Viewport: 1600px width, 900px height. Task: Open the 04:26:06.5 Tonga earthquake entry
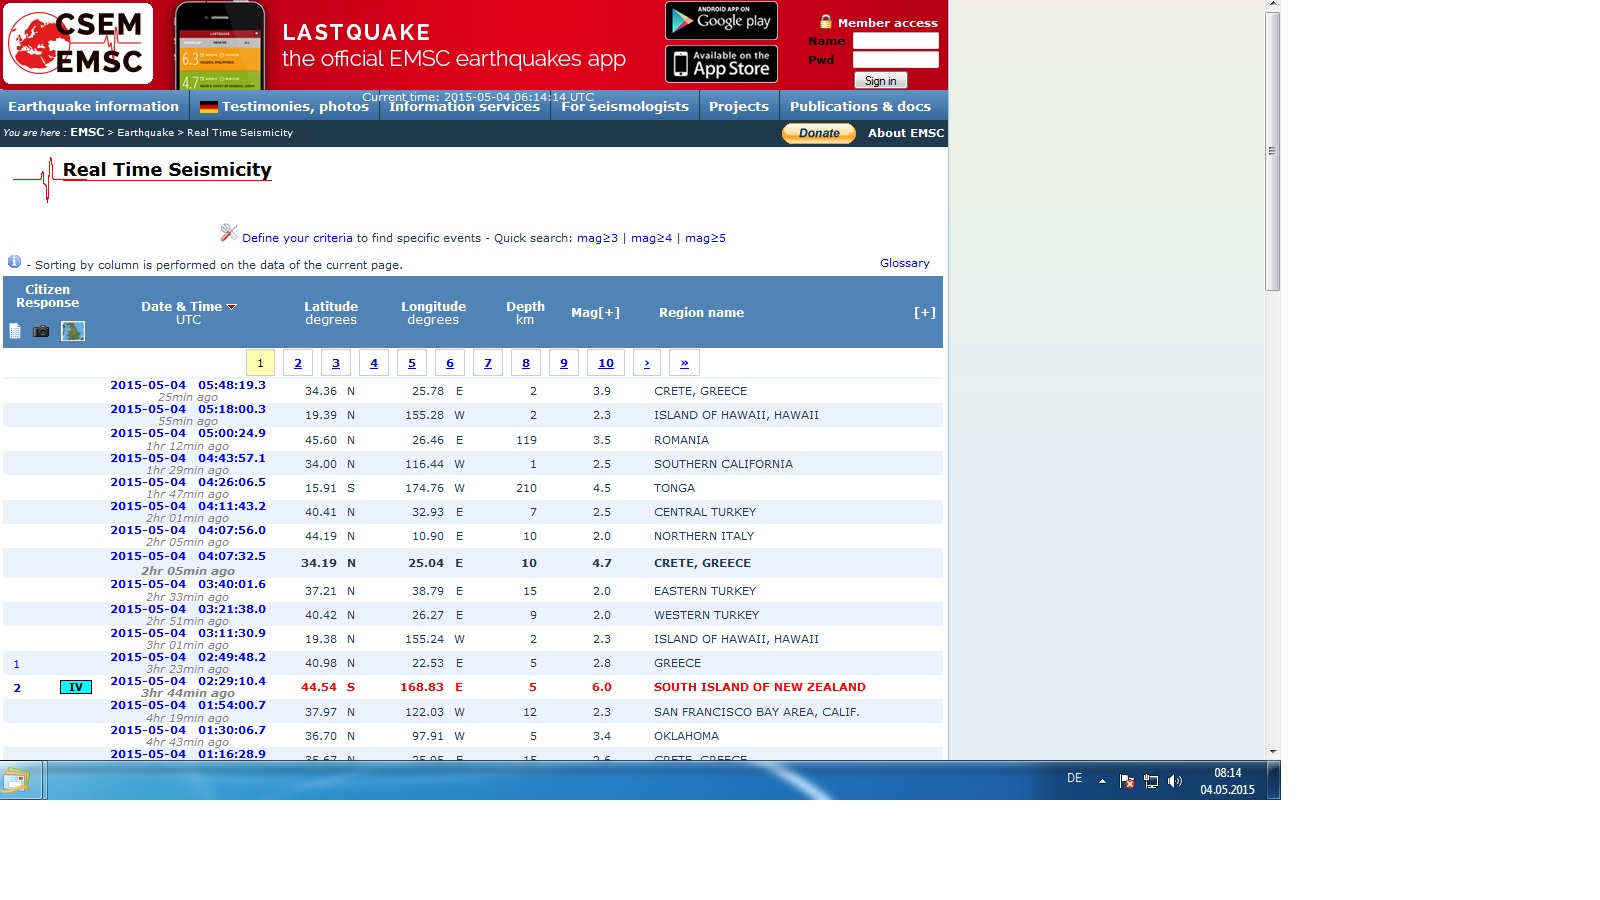click(188, 482)
